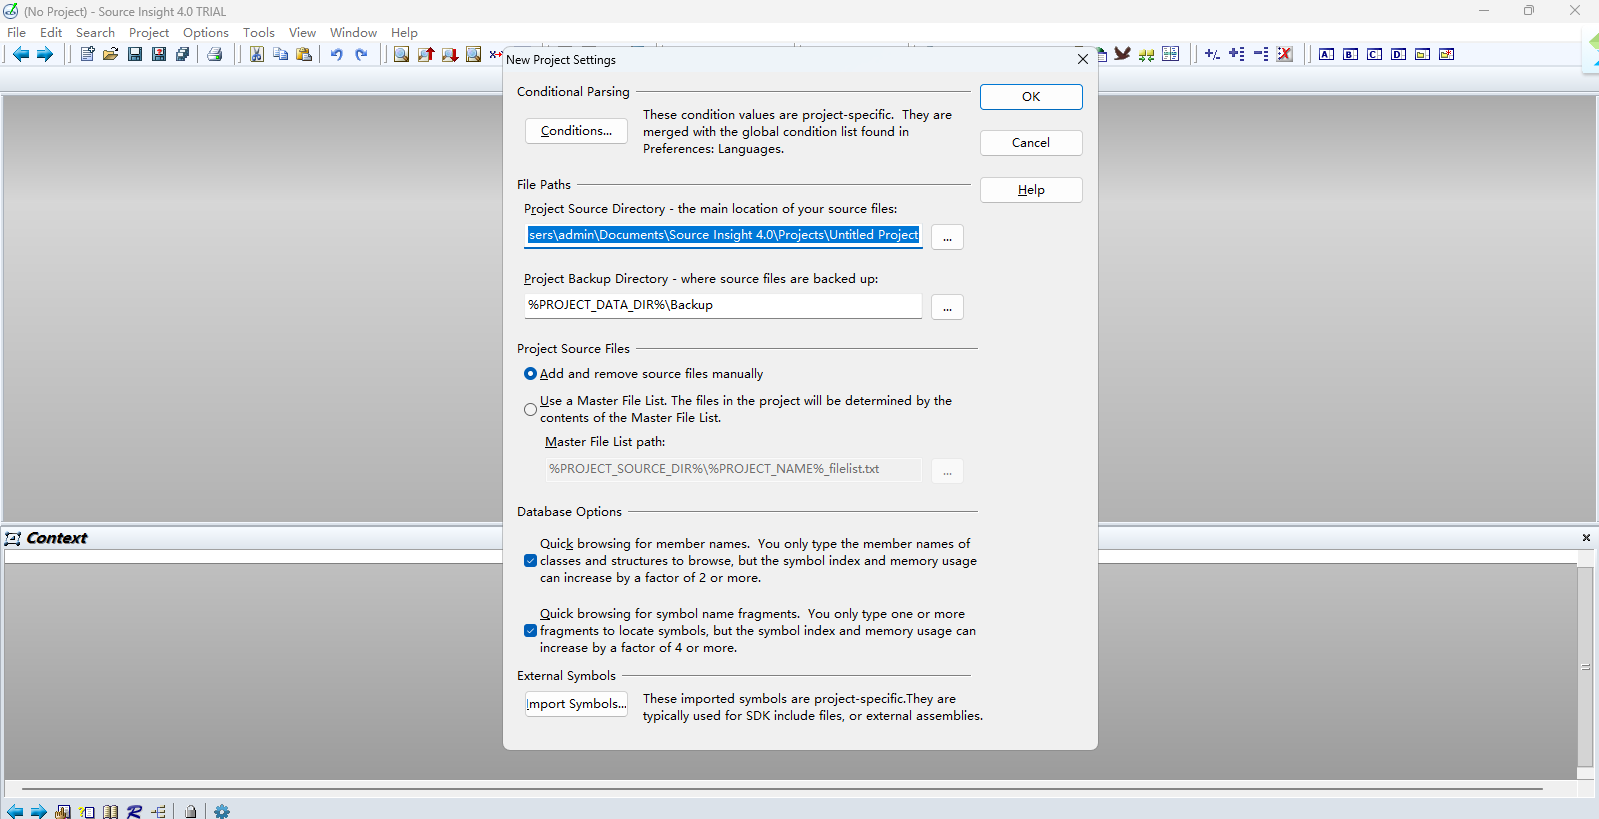
Task: Open the Conditions dialog
Action: point(576,131)
